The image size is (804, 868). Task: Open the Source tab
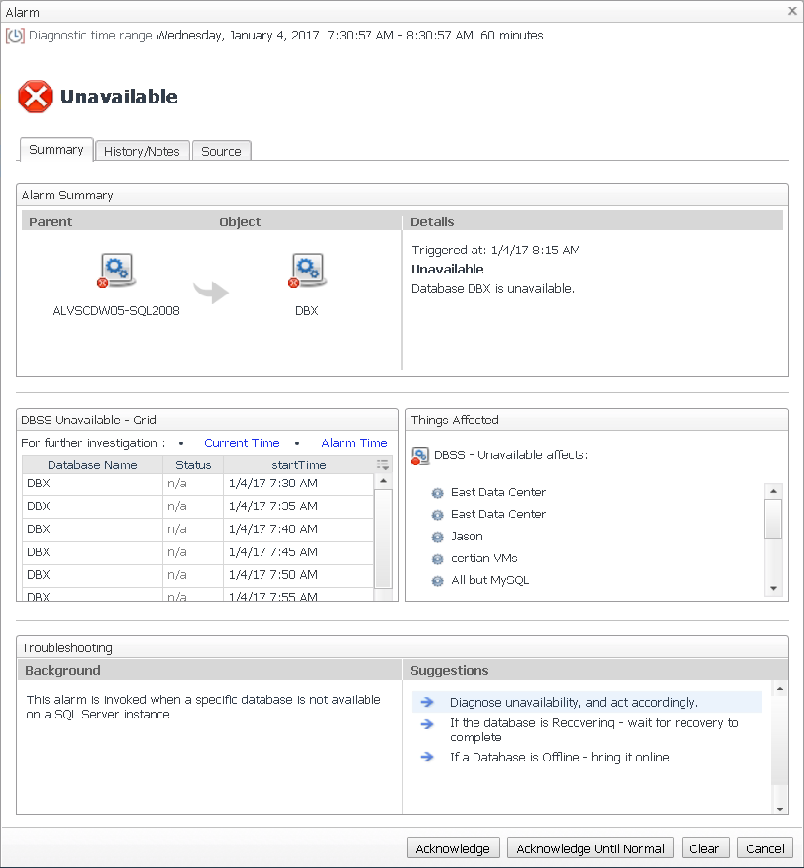tap(221, 151)
